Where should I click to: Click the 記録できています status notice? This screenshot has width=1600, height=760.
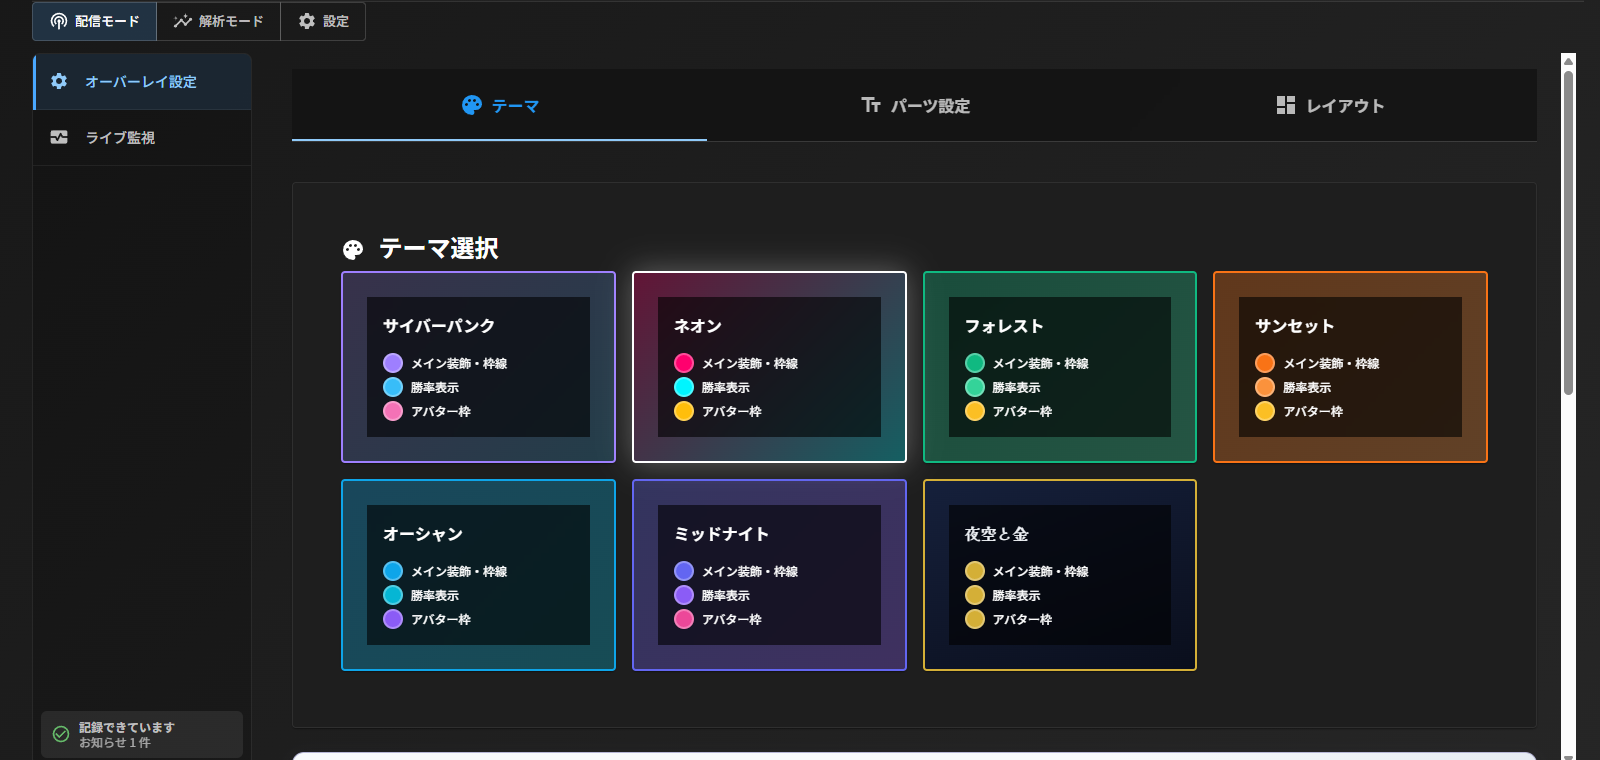[142, 734]
